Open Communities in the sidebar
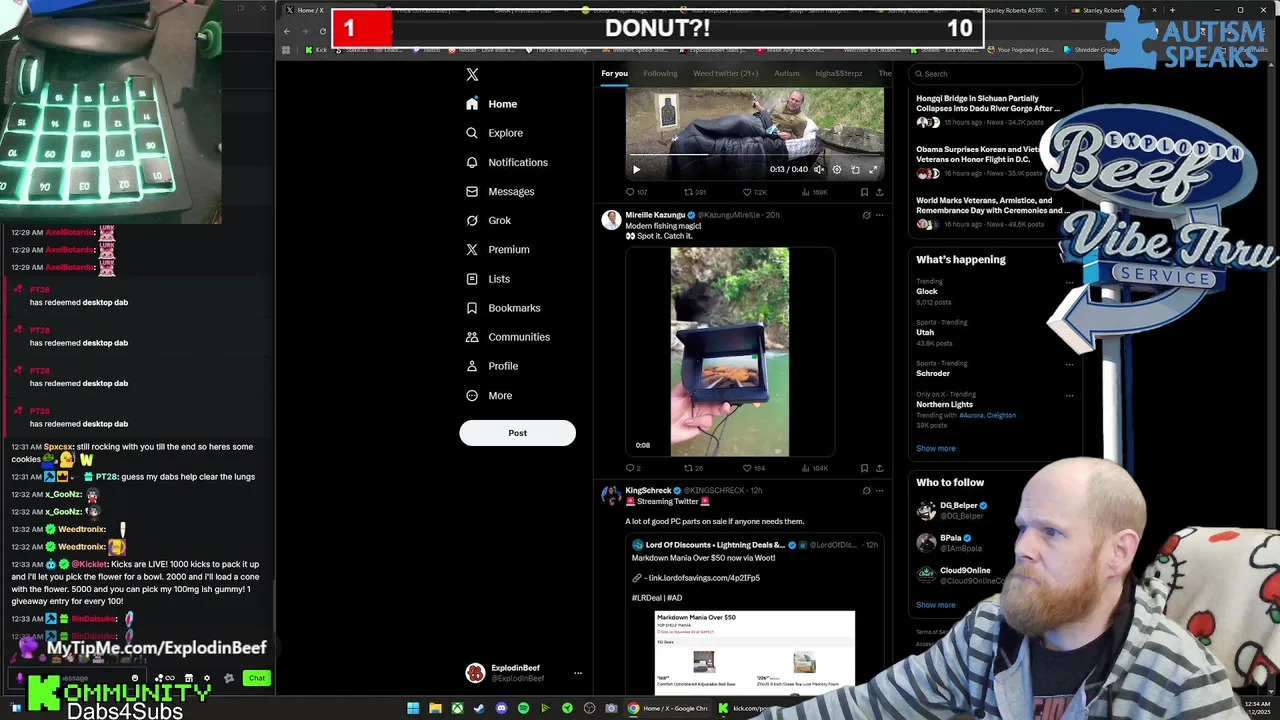Screen dimensions: 1280x720 pos(508,337)
